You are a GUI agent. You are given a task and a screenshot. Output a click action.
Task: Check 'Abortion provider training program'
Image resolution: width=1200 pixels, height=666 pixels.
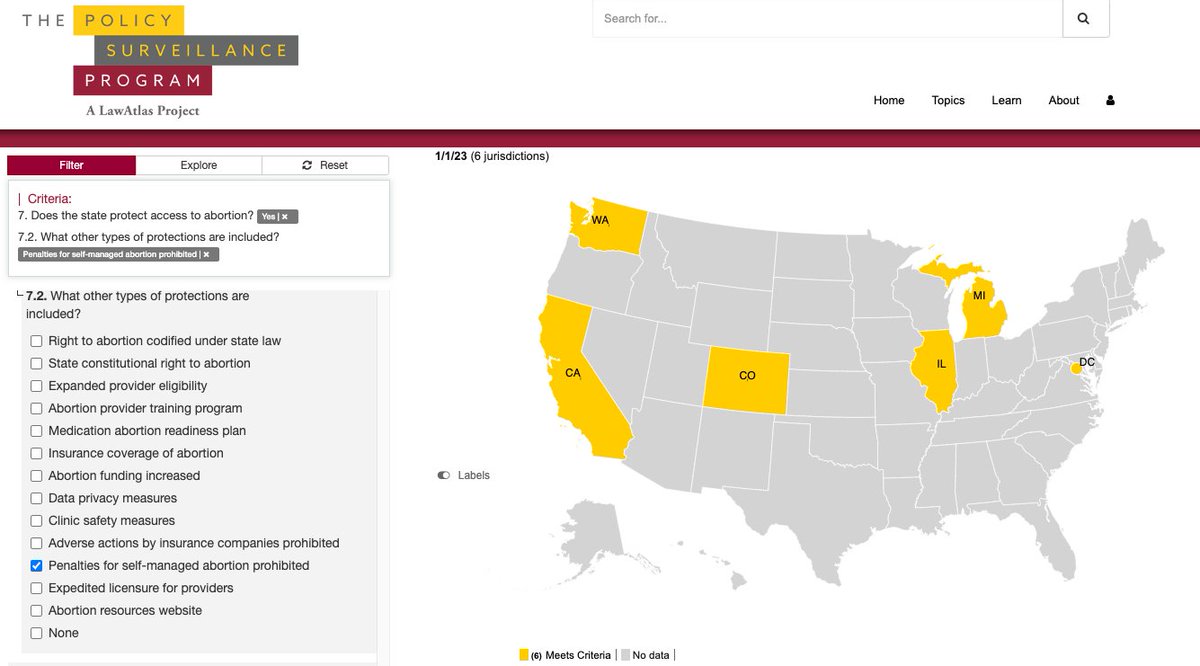tap(37, 408)
